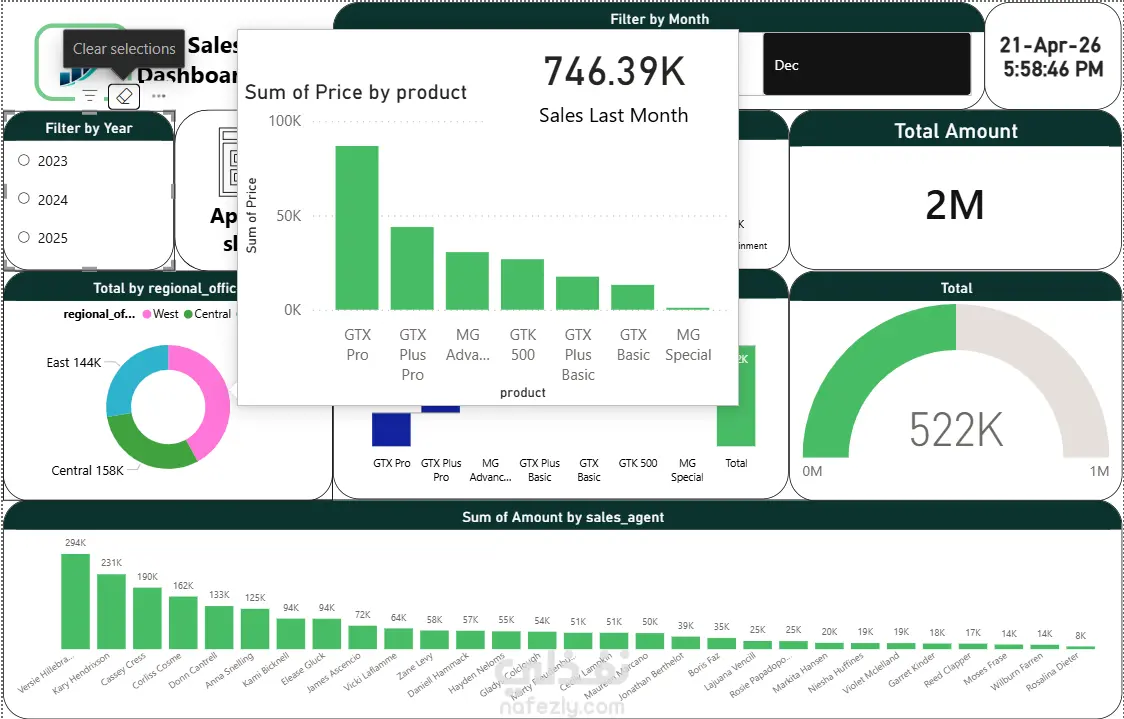Click the Filter by Year slicer header
This screenshot has height=719, width=1124.
coord(89,128)
